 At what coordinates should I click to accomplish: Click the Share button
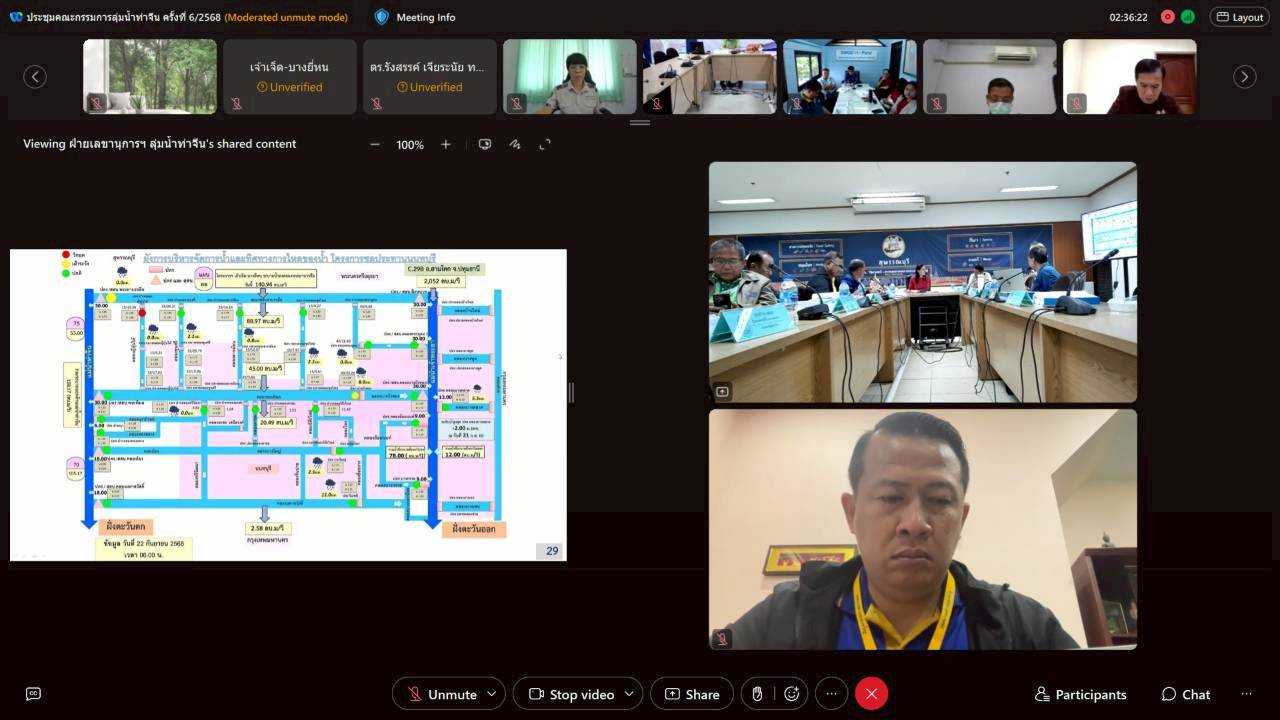coord(692,694)
